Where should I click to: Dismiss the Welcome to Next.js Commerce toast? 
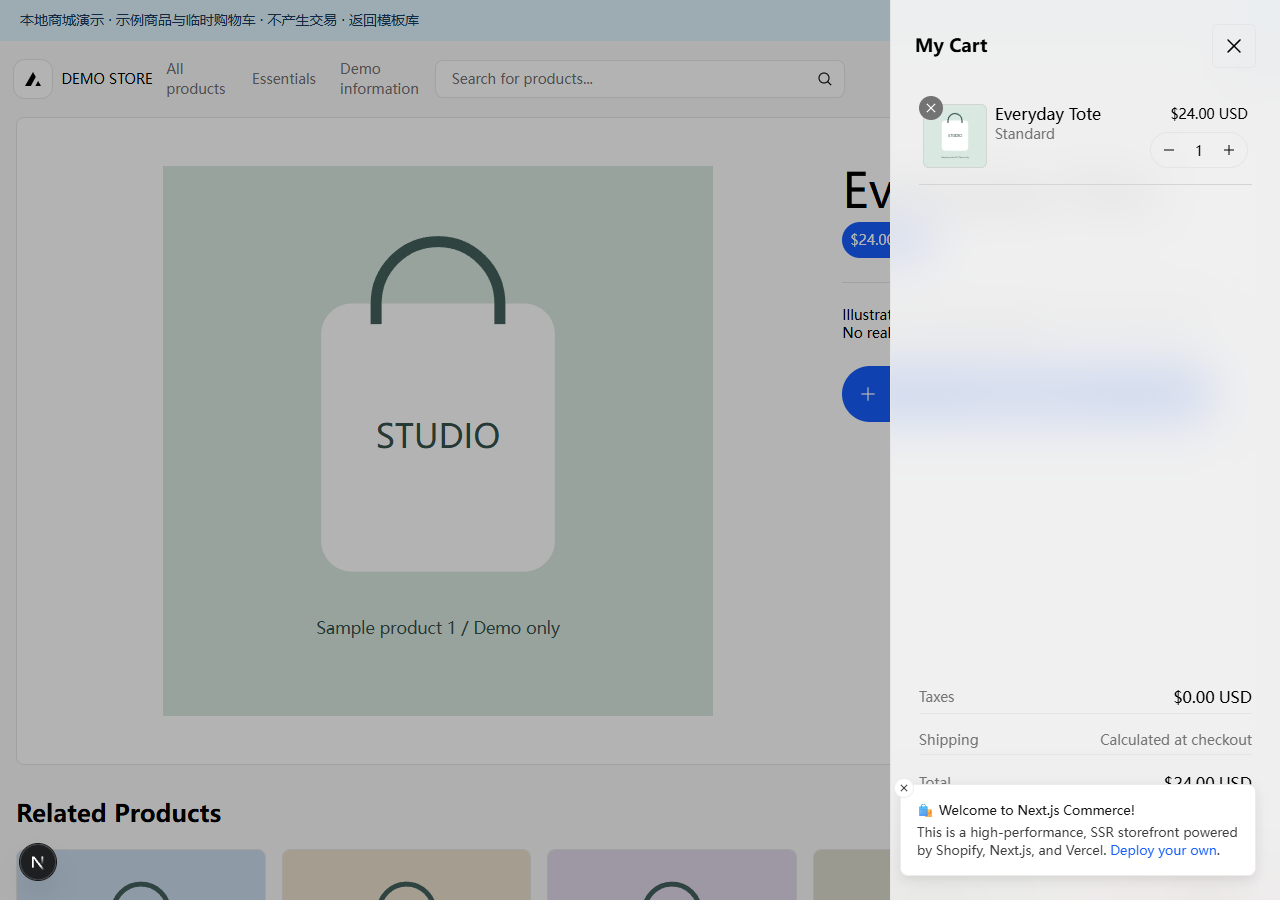tap(904, 788)
